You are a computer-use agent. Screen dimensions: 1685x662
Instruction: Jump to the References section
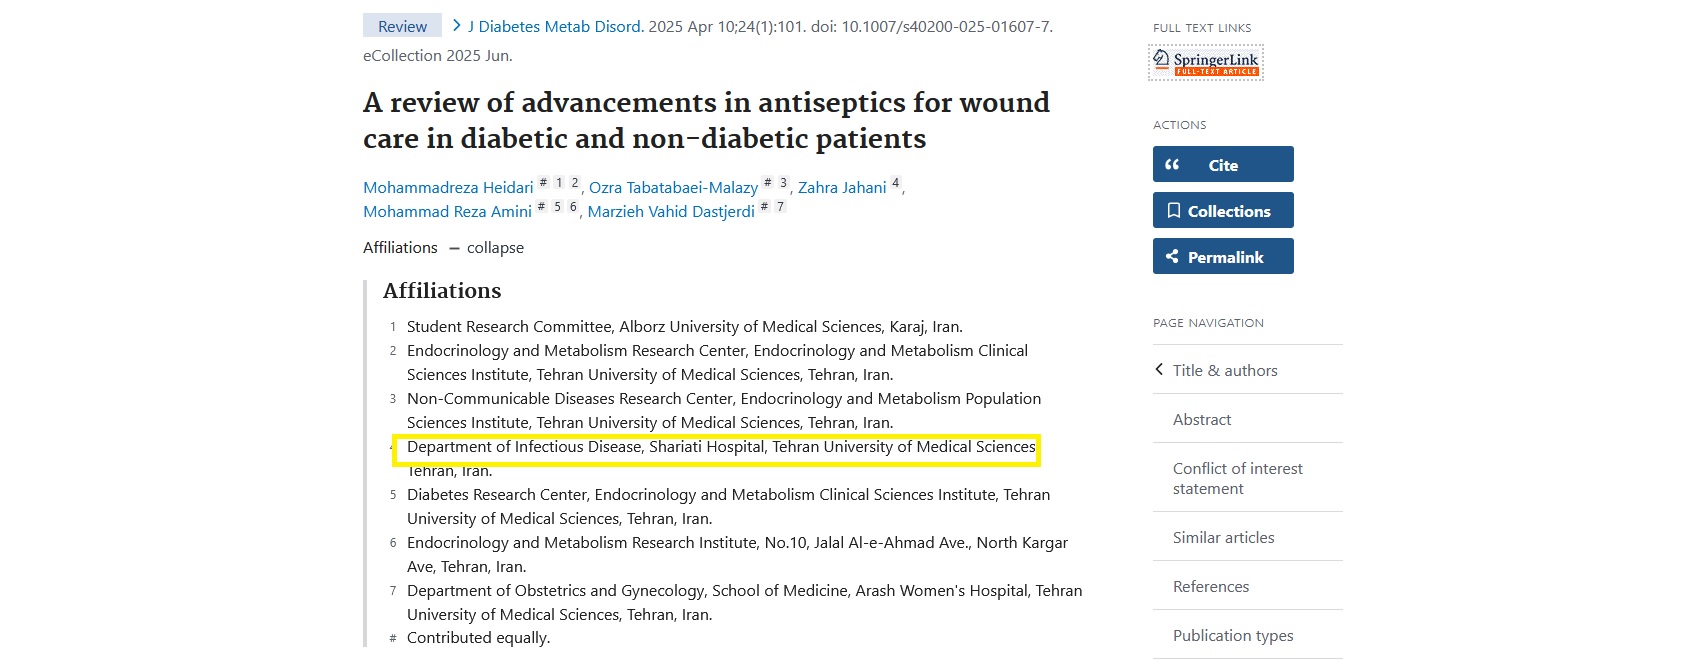[x=1211, y=587]
